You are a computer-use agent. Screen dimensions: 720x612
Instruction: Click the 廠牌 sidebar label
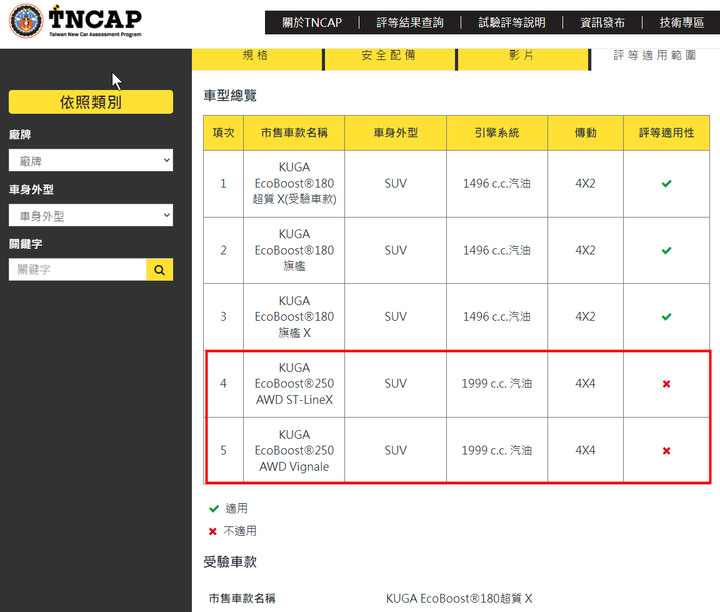click(20, 135)
